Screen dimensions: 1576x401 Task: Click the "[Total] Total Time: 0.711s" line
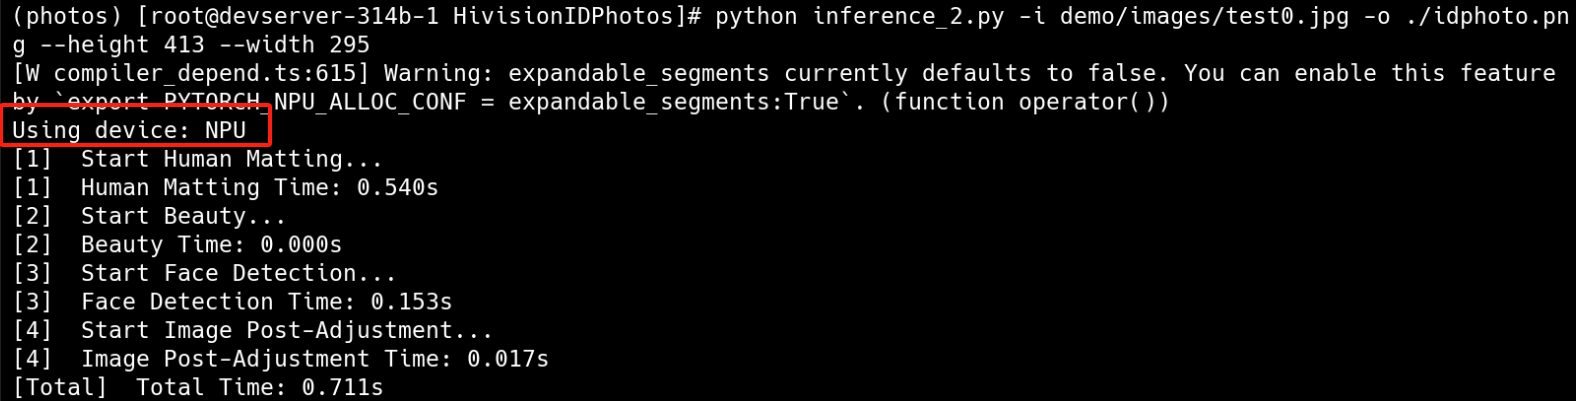[198, 387]
